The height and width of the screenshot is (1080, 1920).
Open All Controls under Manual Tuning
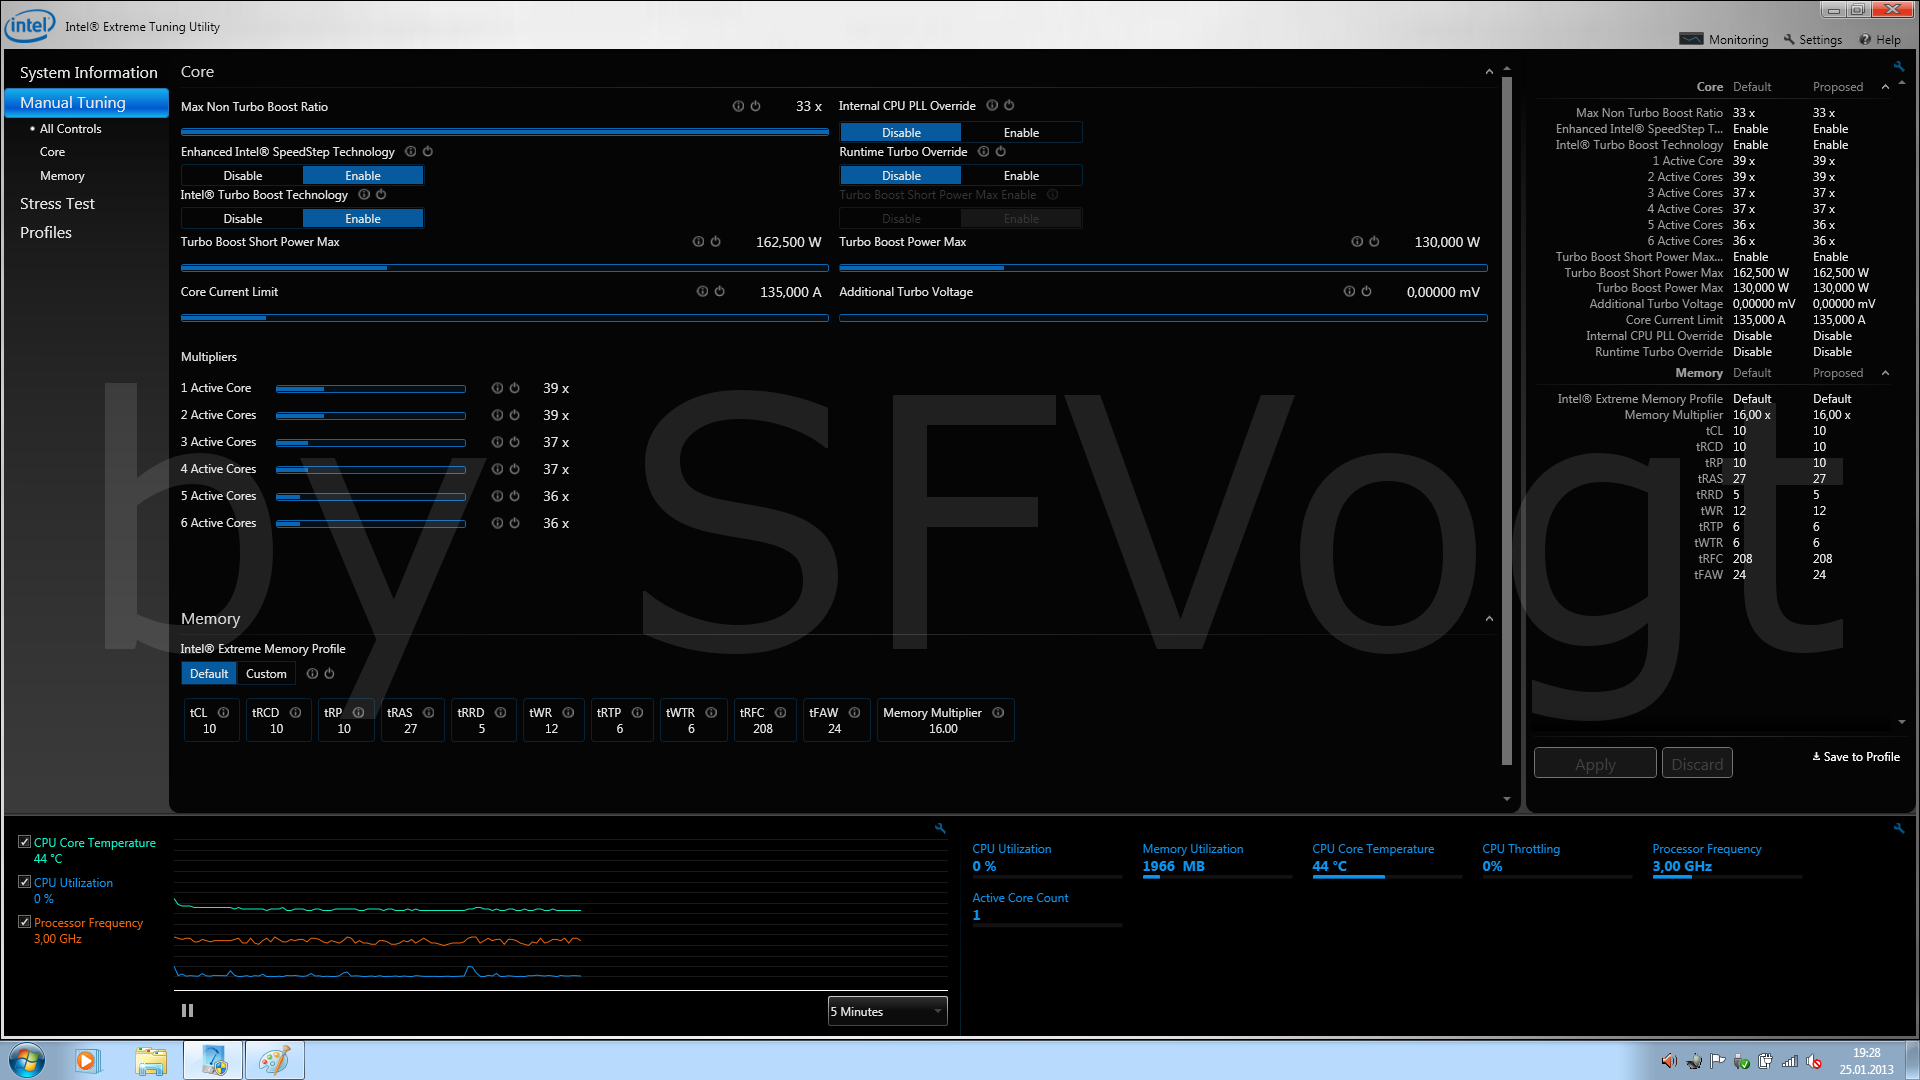70,129
